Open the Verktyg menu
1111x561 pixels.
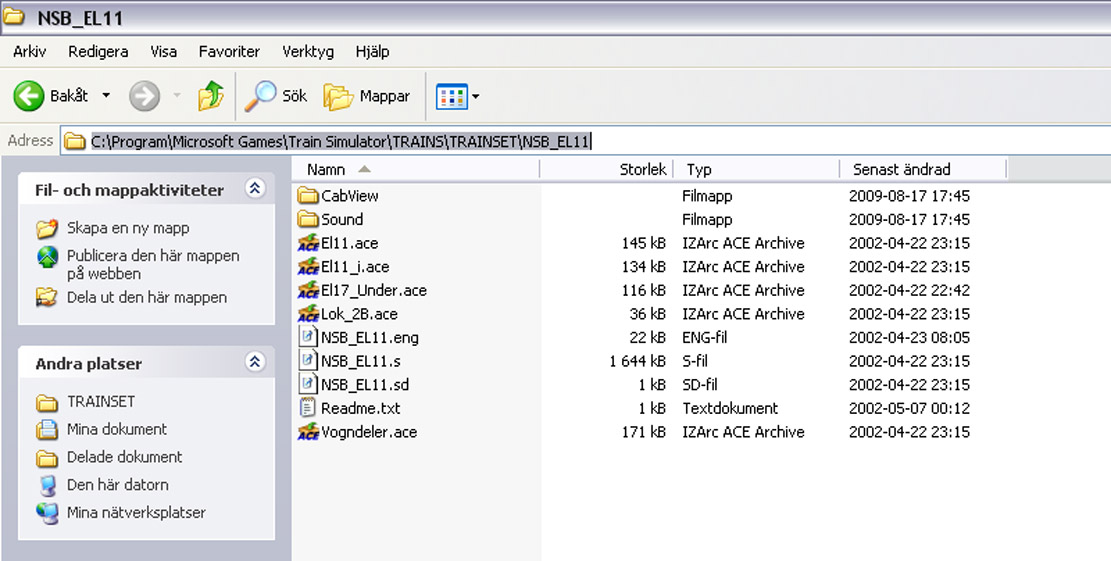308,52
